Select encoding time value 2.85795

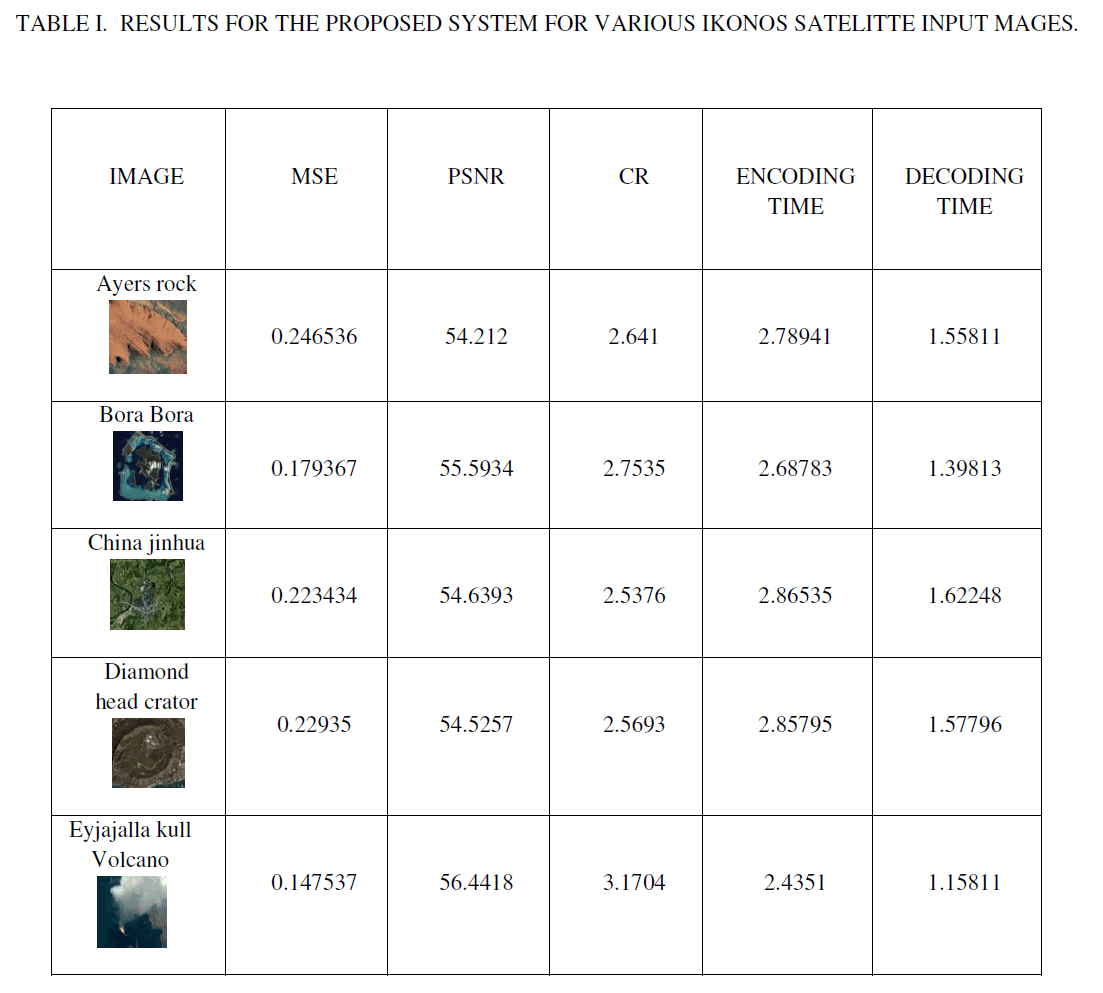(795, 724)
